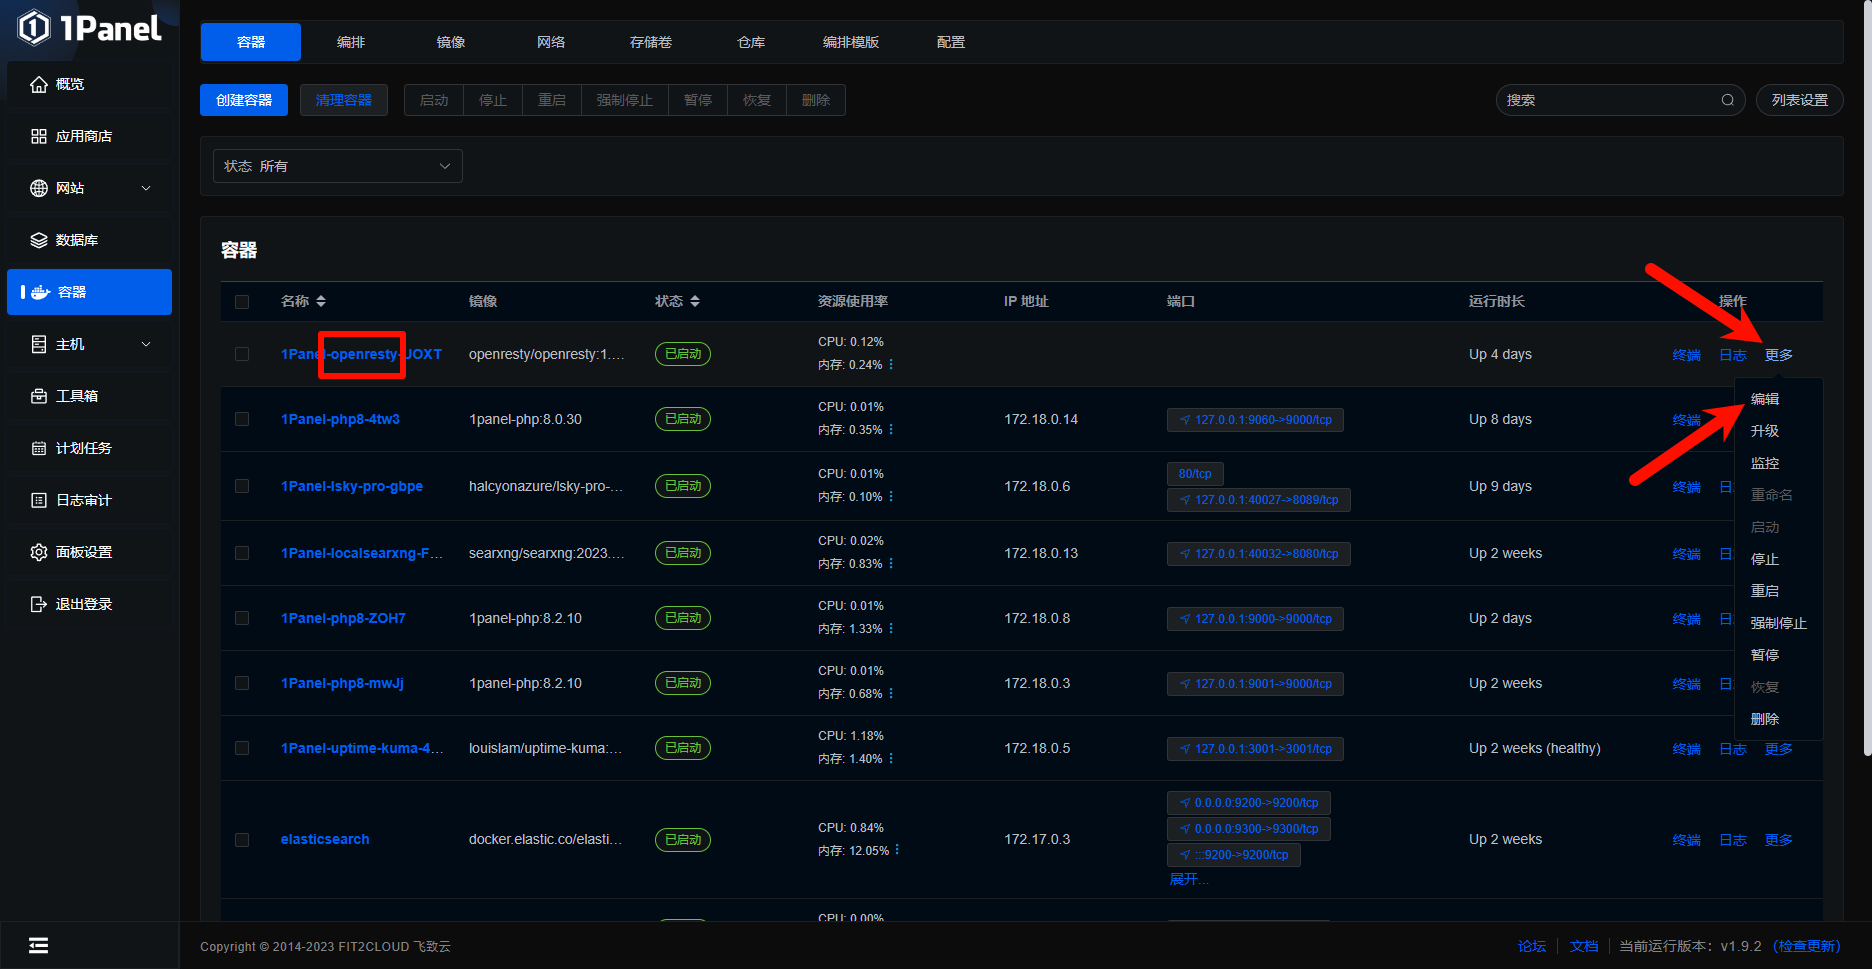Switch to the 存储卷 tab
The image size is (1872, 969).
click(x=651, y=42)
